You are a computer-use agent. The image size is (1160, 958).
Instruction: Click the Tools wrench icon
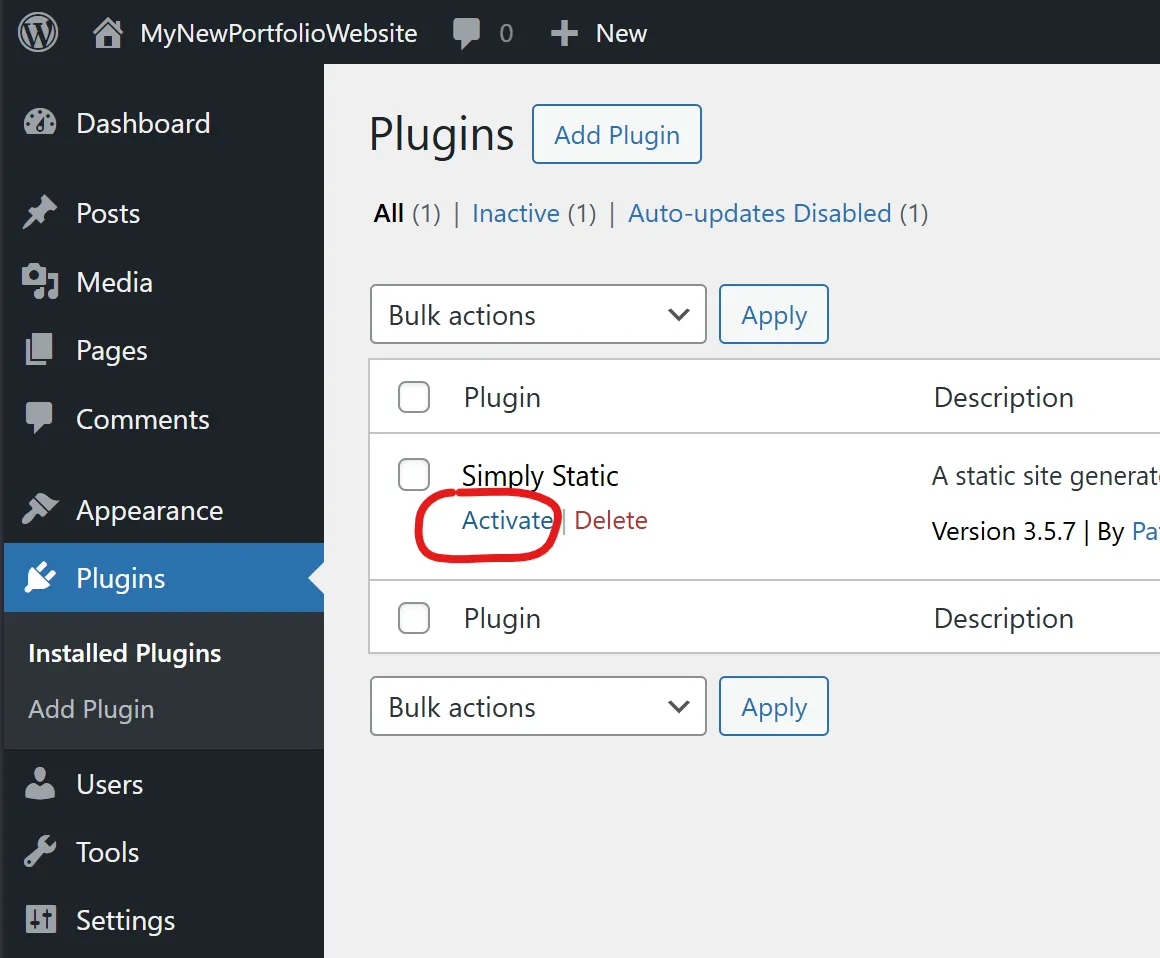point(40,852)
